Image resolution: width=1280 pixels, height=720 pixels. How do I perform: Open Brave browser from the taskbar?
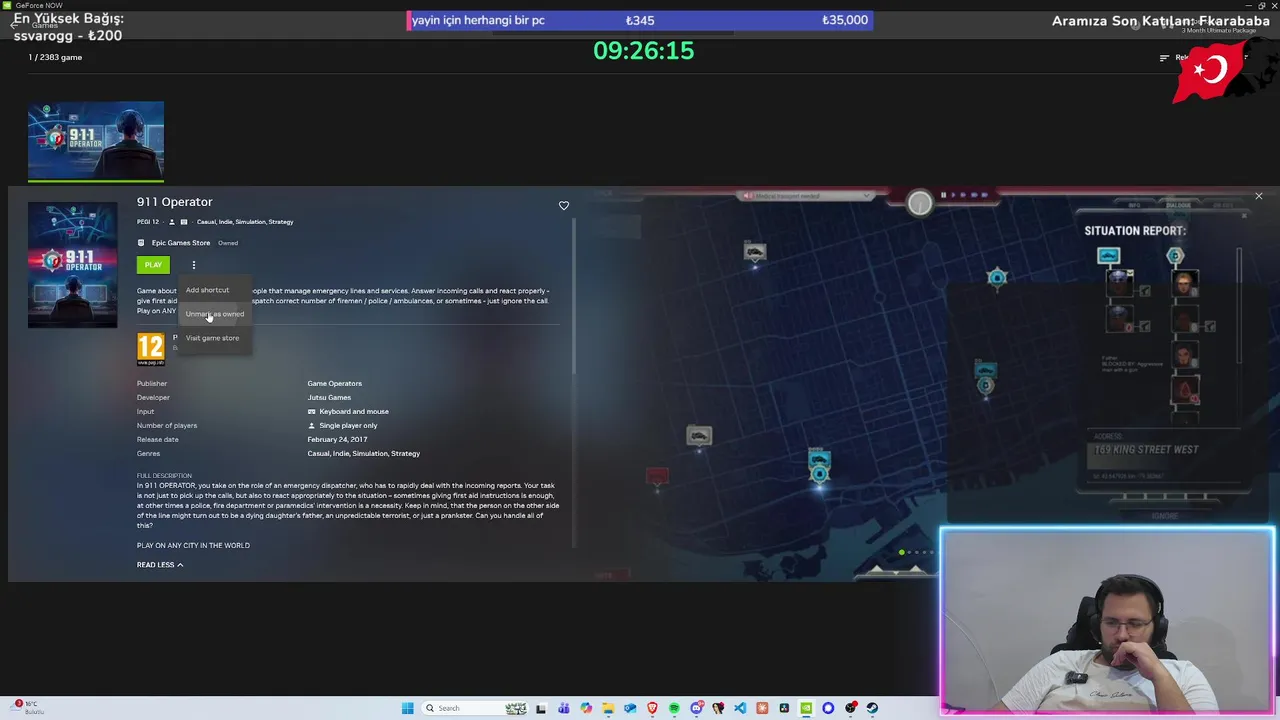pos(652,708)
